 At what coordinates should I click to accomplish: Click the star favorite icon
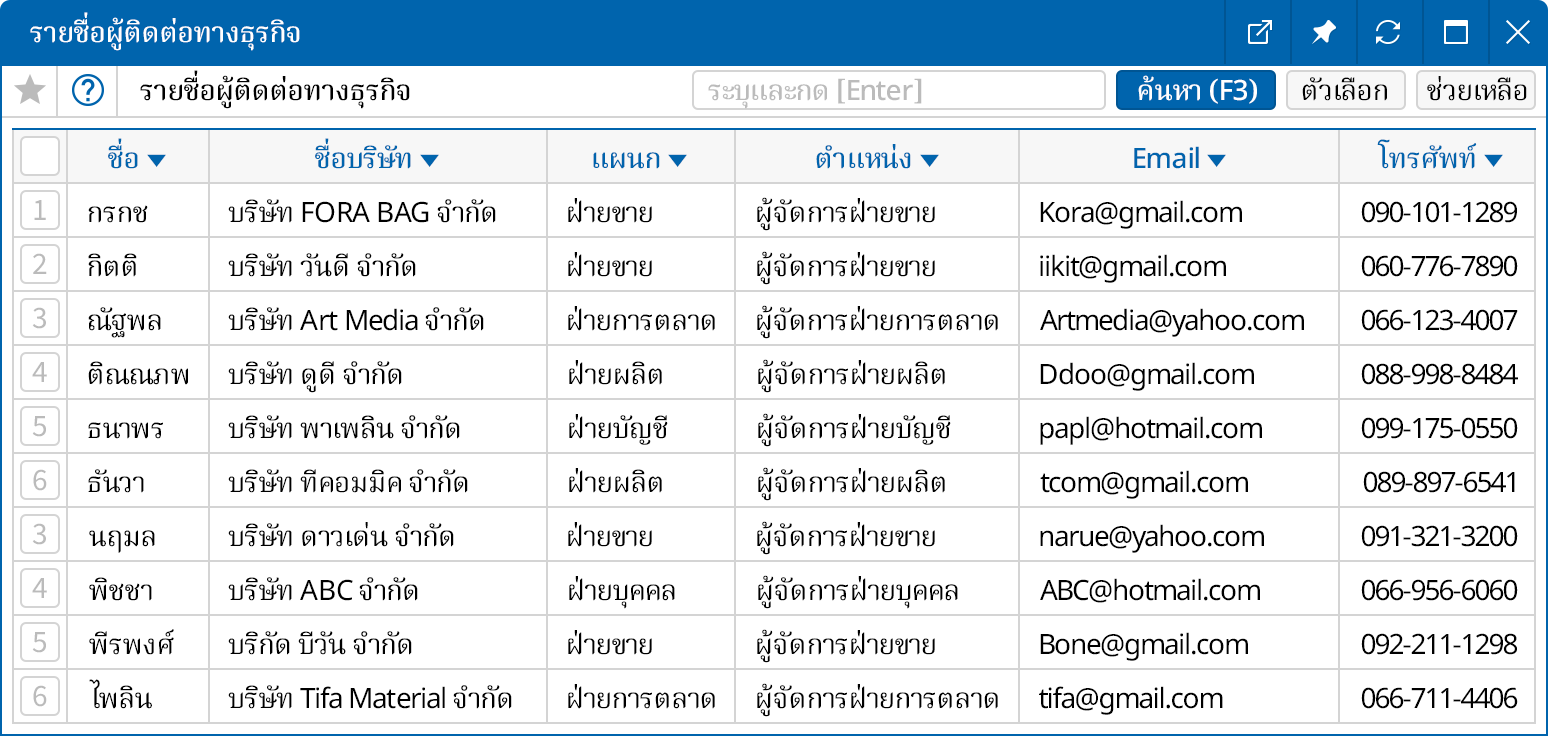tap(30, 91)
